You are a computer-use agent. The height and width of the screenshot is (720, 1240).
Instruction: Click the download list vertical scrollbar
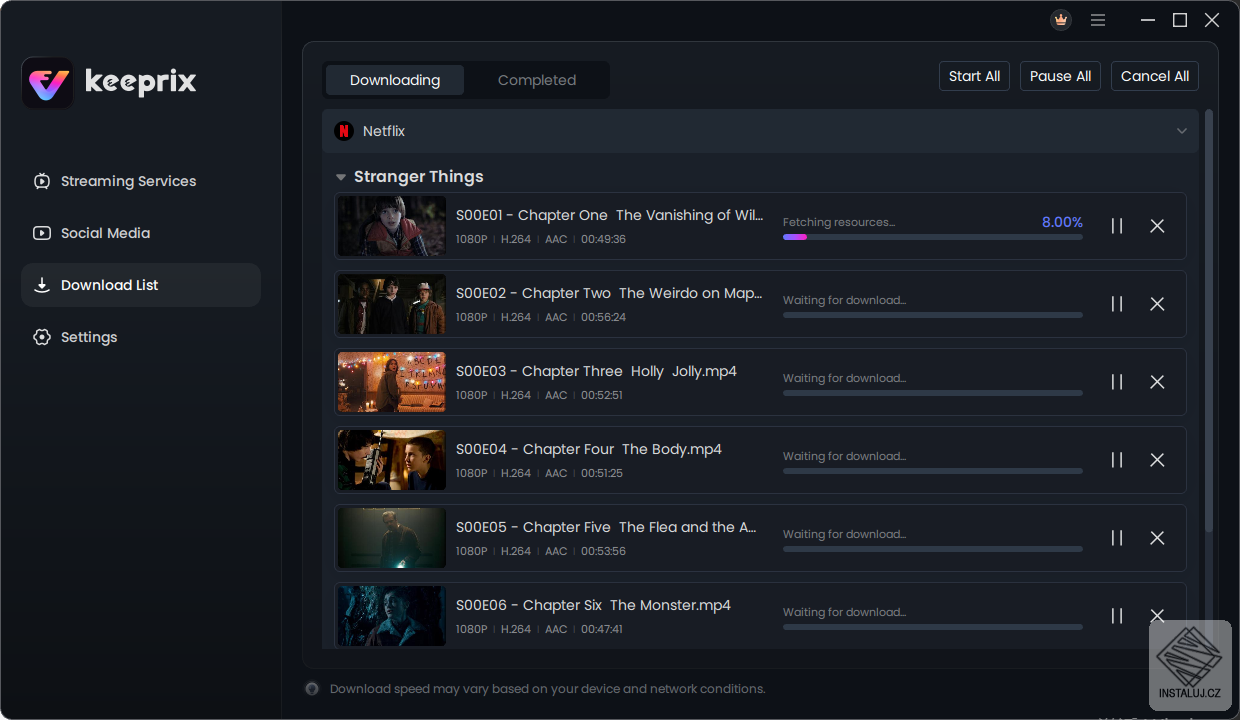click(1209, 320)
